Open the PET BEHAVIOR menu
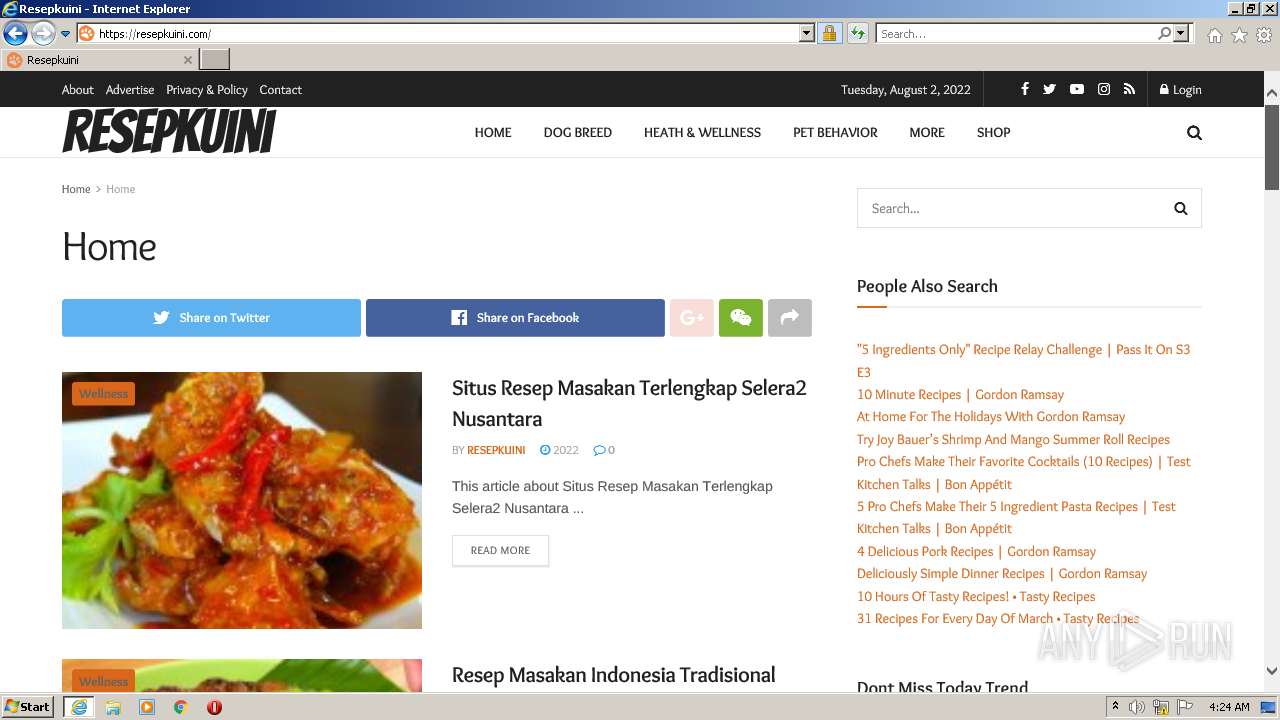 (835, 132)
